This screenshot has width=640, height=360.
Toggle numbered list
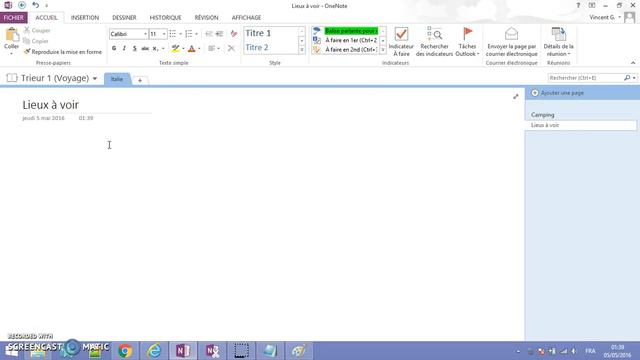coord(189,34)
